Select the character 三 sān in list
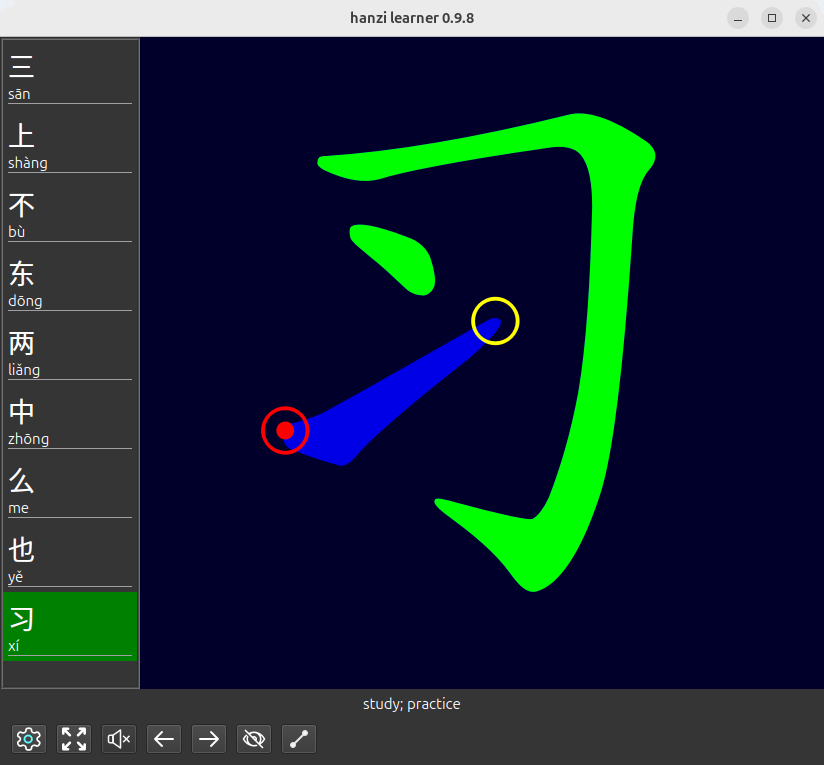Viewport: 824px width, 765px height. (70, 75)
